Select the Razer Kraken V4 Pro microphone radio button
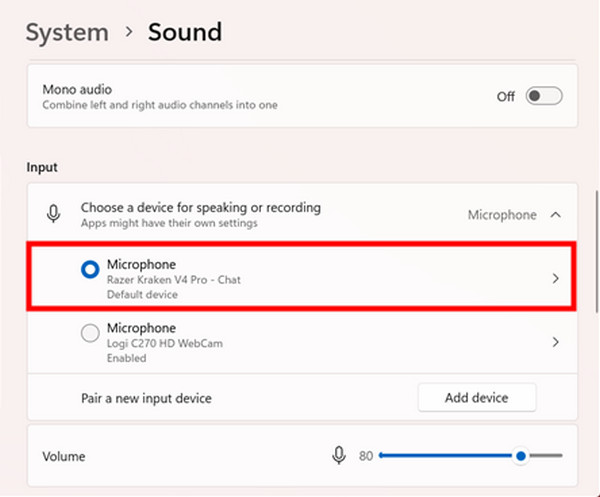The width and height of the screenshot is (600, 497). tap(90, 270)
